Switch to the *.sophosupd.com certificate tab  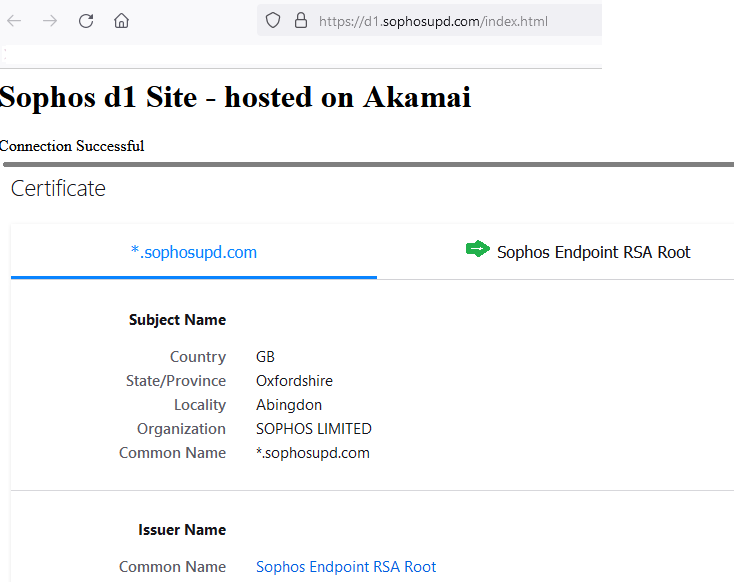coord(194,252)
